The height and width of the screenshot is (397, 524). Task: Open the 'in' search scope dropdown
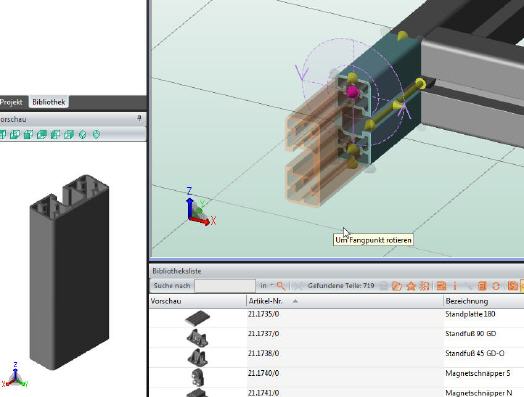267,285
